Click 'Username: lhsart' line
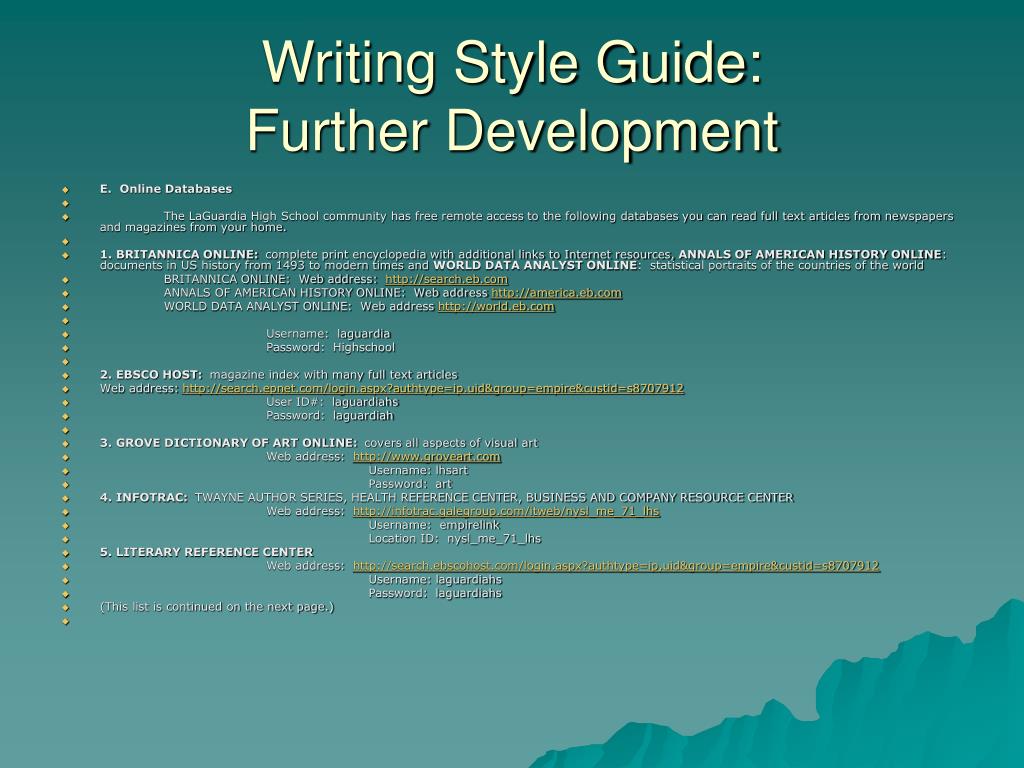The width and height of the screenshot is (1024, 768). [418, 470]
